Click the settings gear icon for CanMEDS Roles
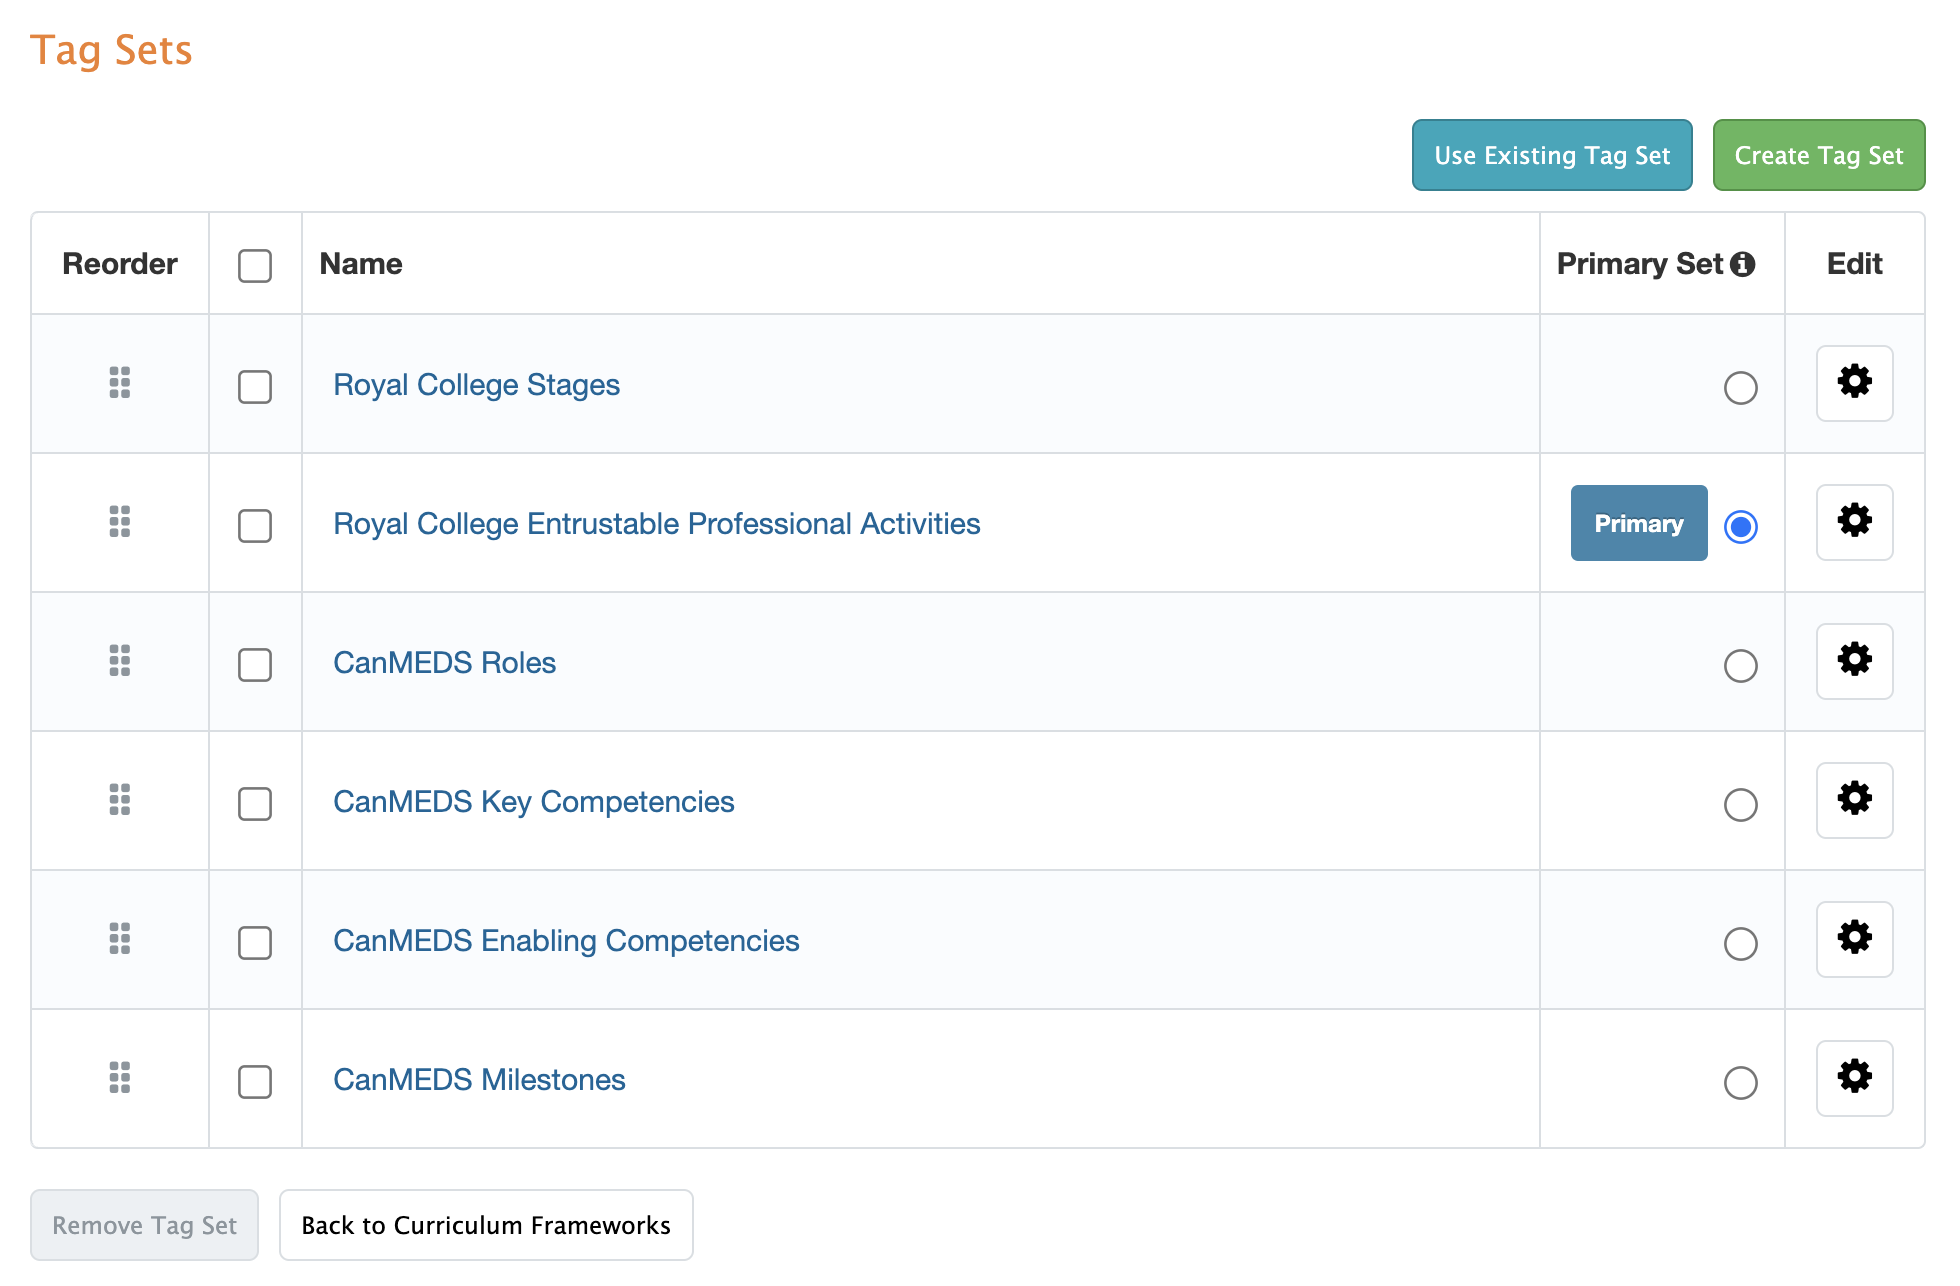This screenshot has height=1286, width=1960. pyautogui.click(x=1854, y=660)
